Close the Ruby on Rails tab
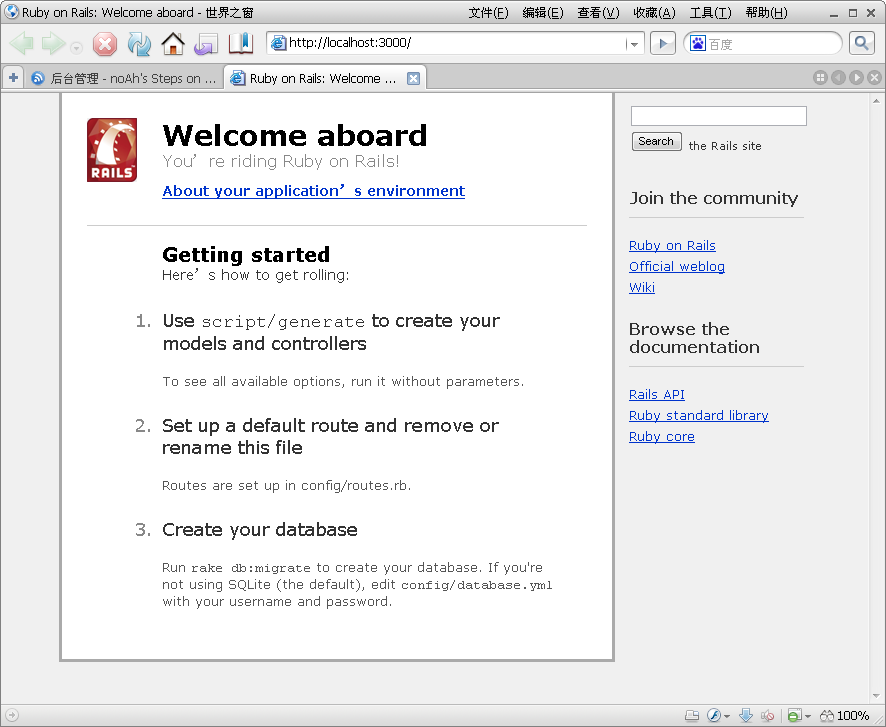The height and width of the screenshot is (727, 886). [413, 78]
